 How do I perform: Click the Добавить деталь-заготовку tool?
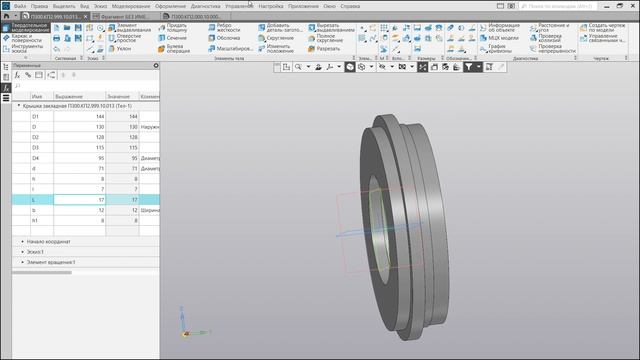pos(280,27)
